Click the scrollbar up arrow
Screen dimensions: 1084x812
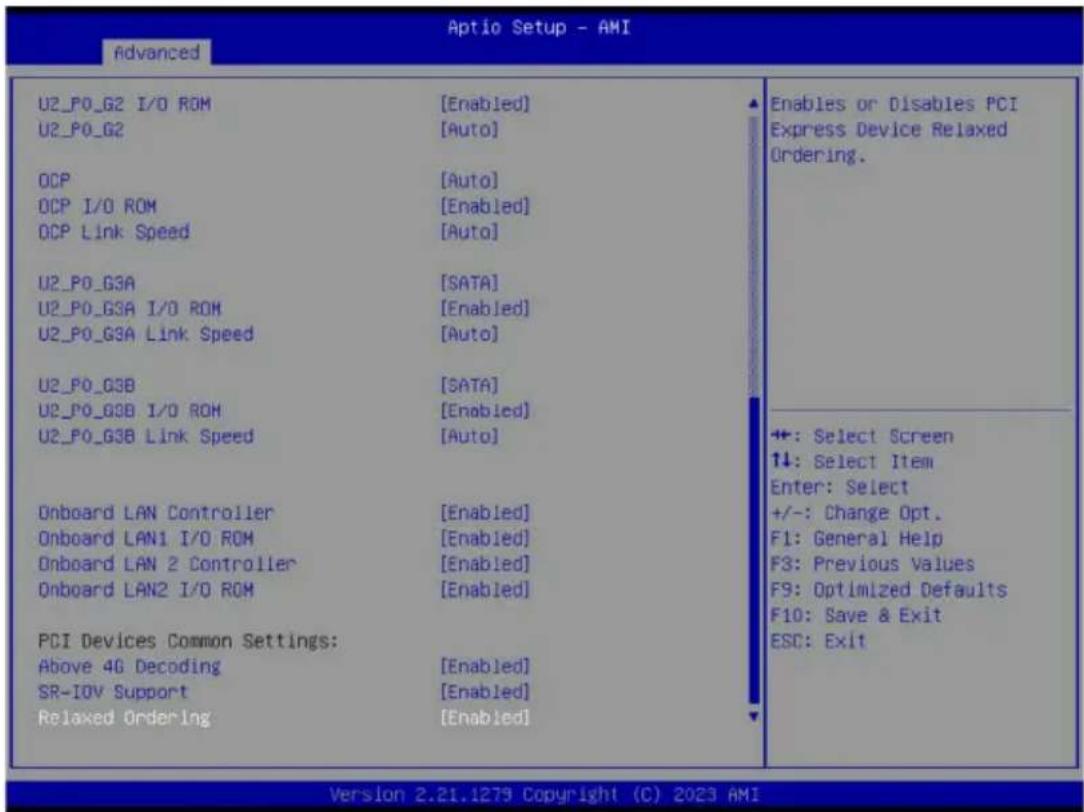coord(754,104)
